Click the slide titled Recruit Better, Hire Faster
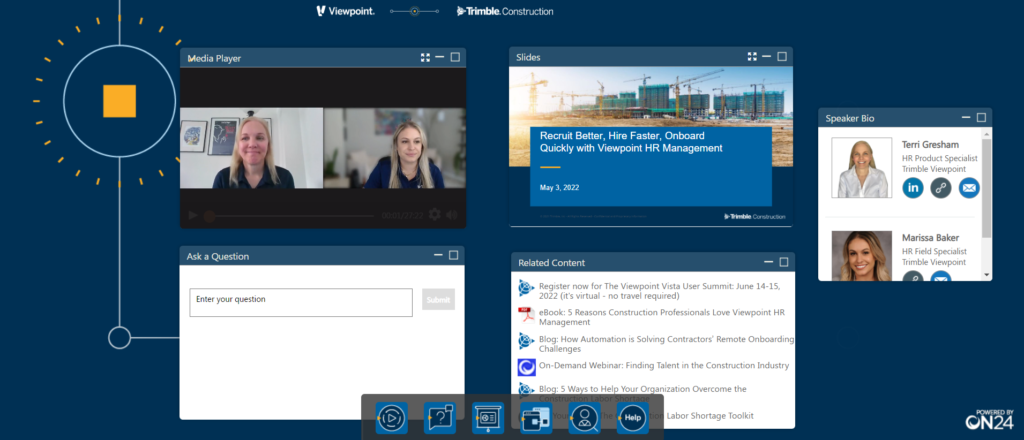The image size is (1024, 440). [651, 147]
